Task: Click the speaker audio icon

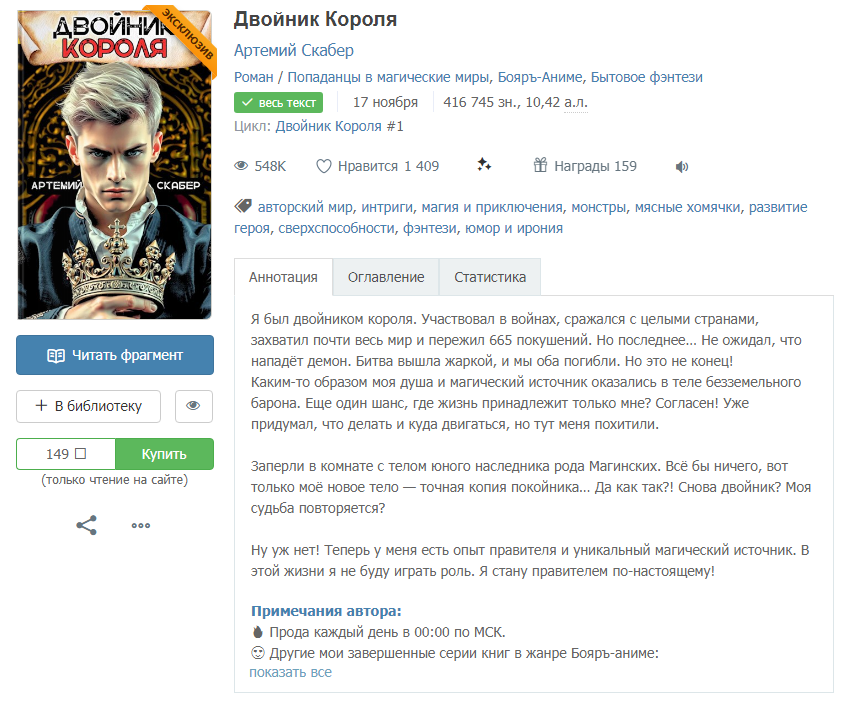Action: [x=681, y=167]
